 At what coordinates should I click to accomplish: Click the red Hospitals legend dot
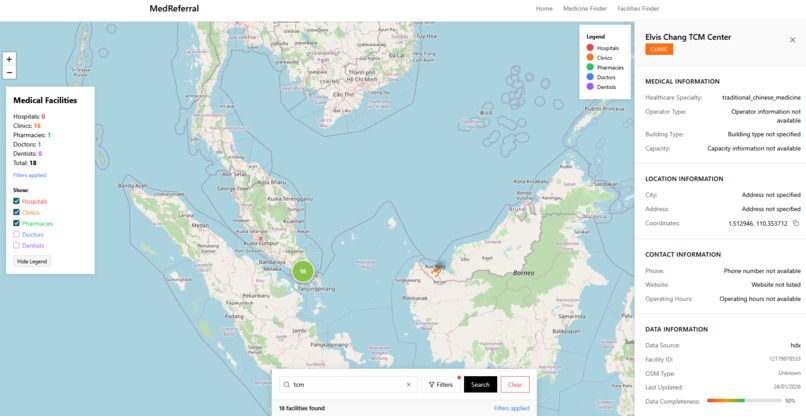590,48
